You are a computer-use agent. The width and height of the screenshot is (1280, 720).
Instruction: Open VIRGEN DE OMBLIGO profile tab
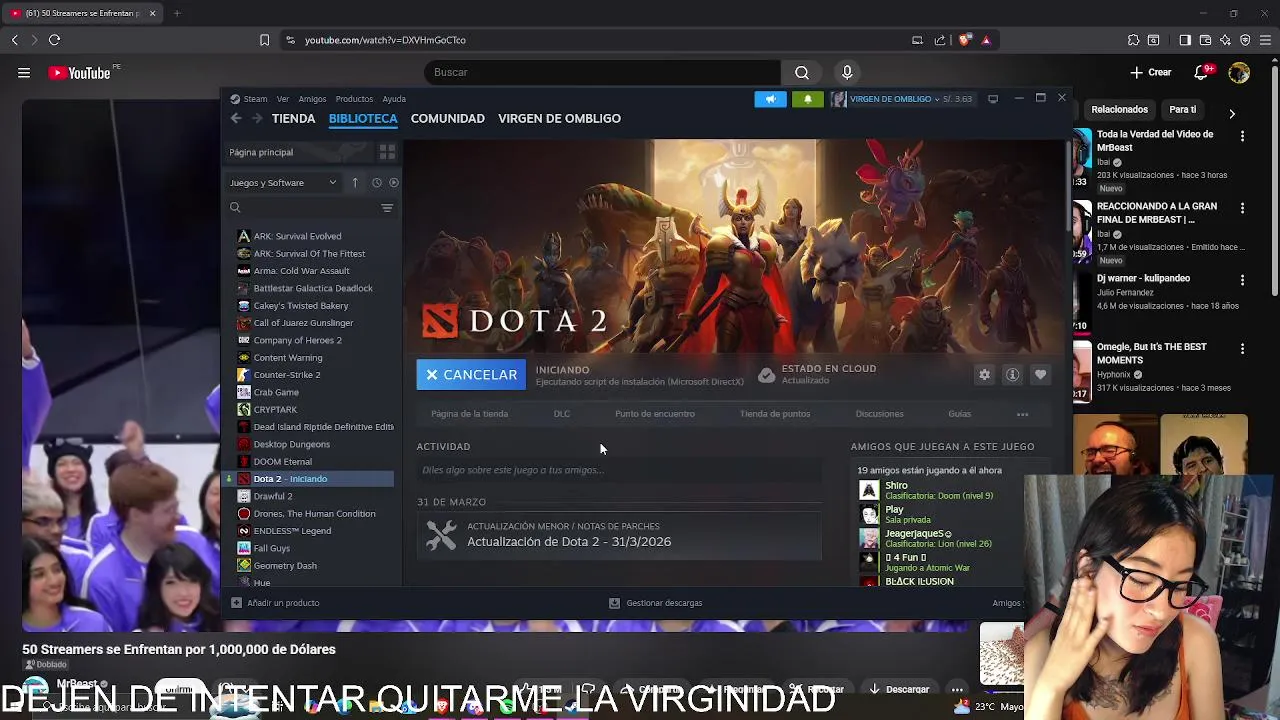tap(559, 118)
